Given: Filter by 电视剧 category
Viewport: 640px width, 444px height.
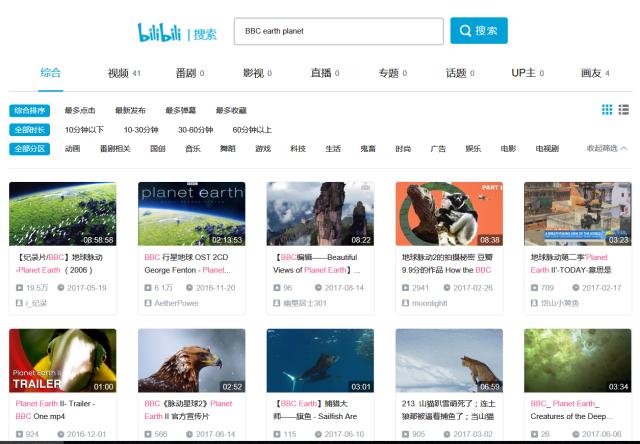Looking at the screenshot, I should (x=547, y=149).
